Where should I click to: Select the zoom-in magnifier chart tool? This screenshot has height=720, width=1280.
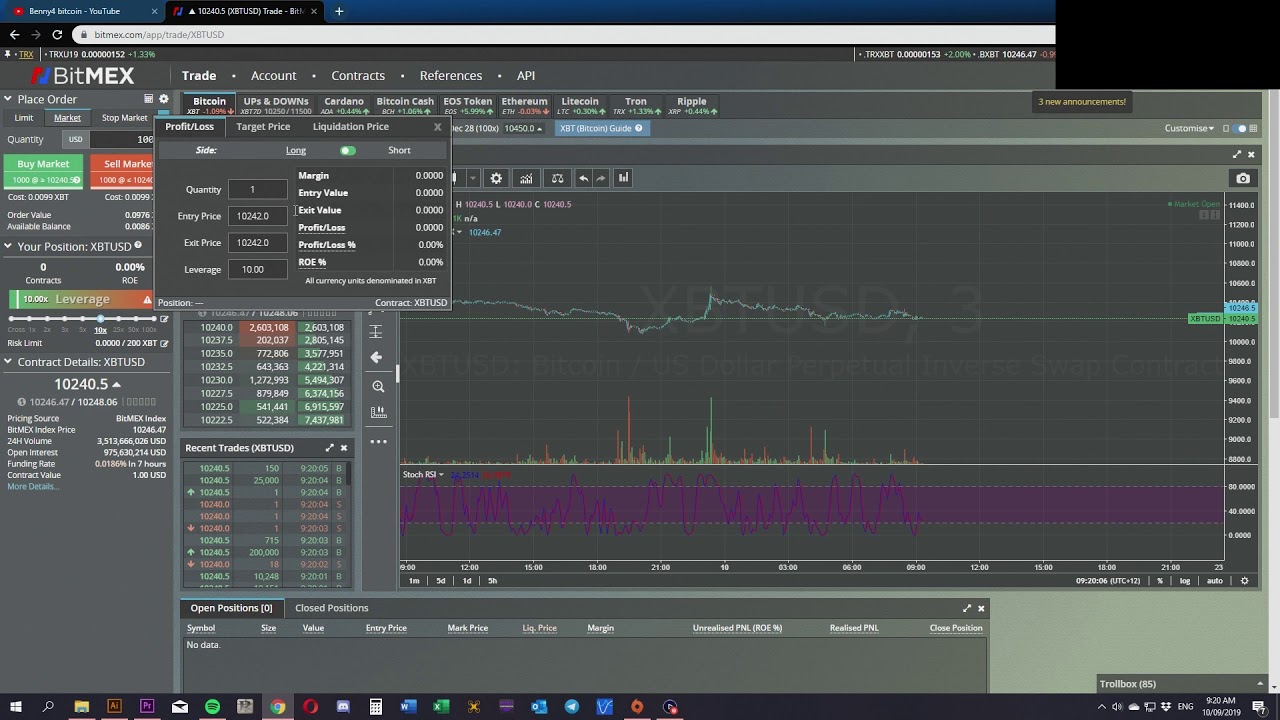[378, 386]
